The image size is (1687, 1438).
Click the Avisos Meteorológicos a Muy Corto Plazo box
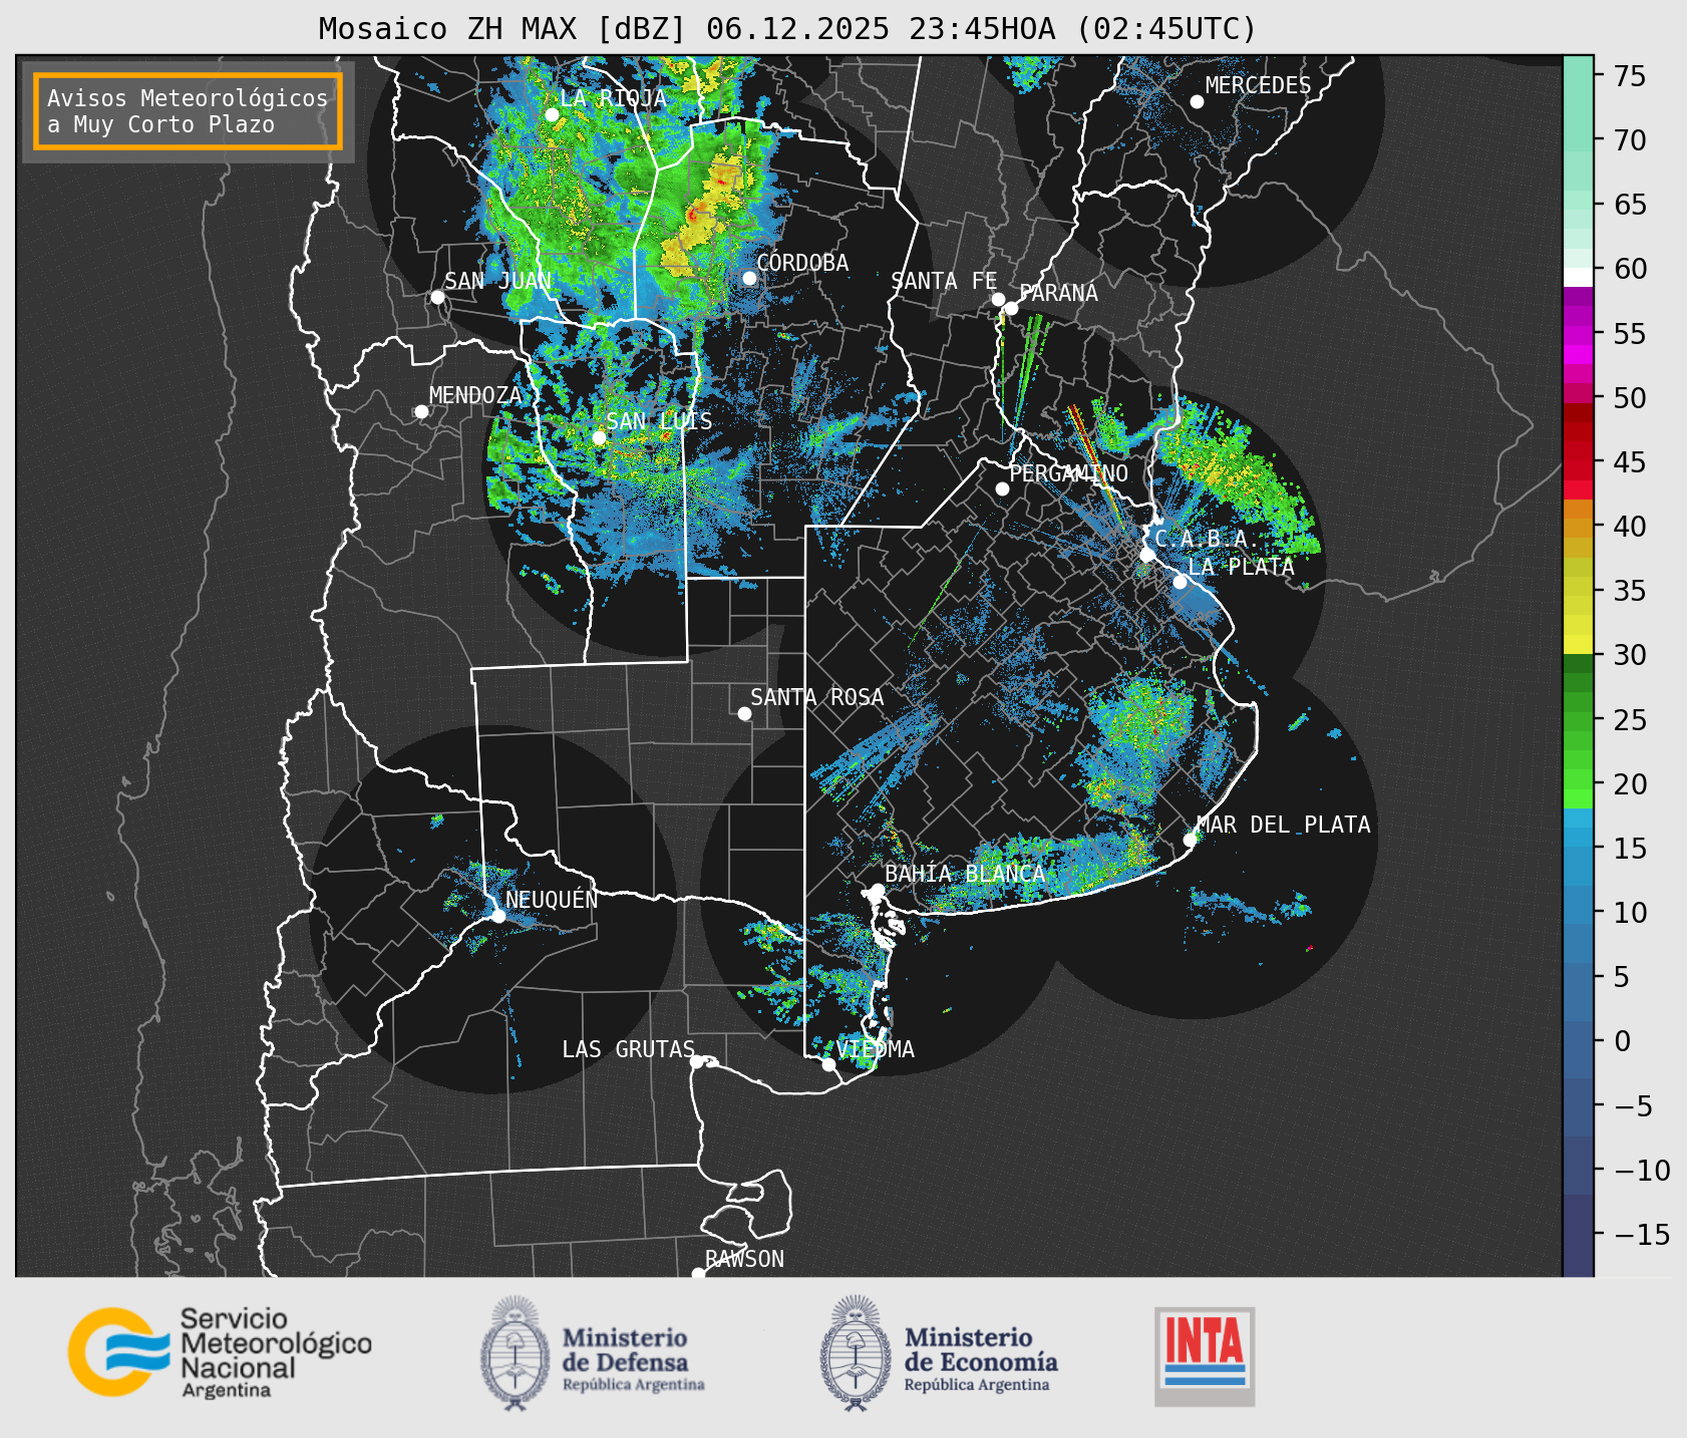point(188,111)
